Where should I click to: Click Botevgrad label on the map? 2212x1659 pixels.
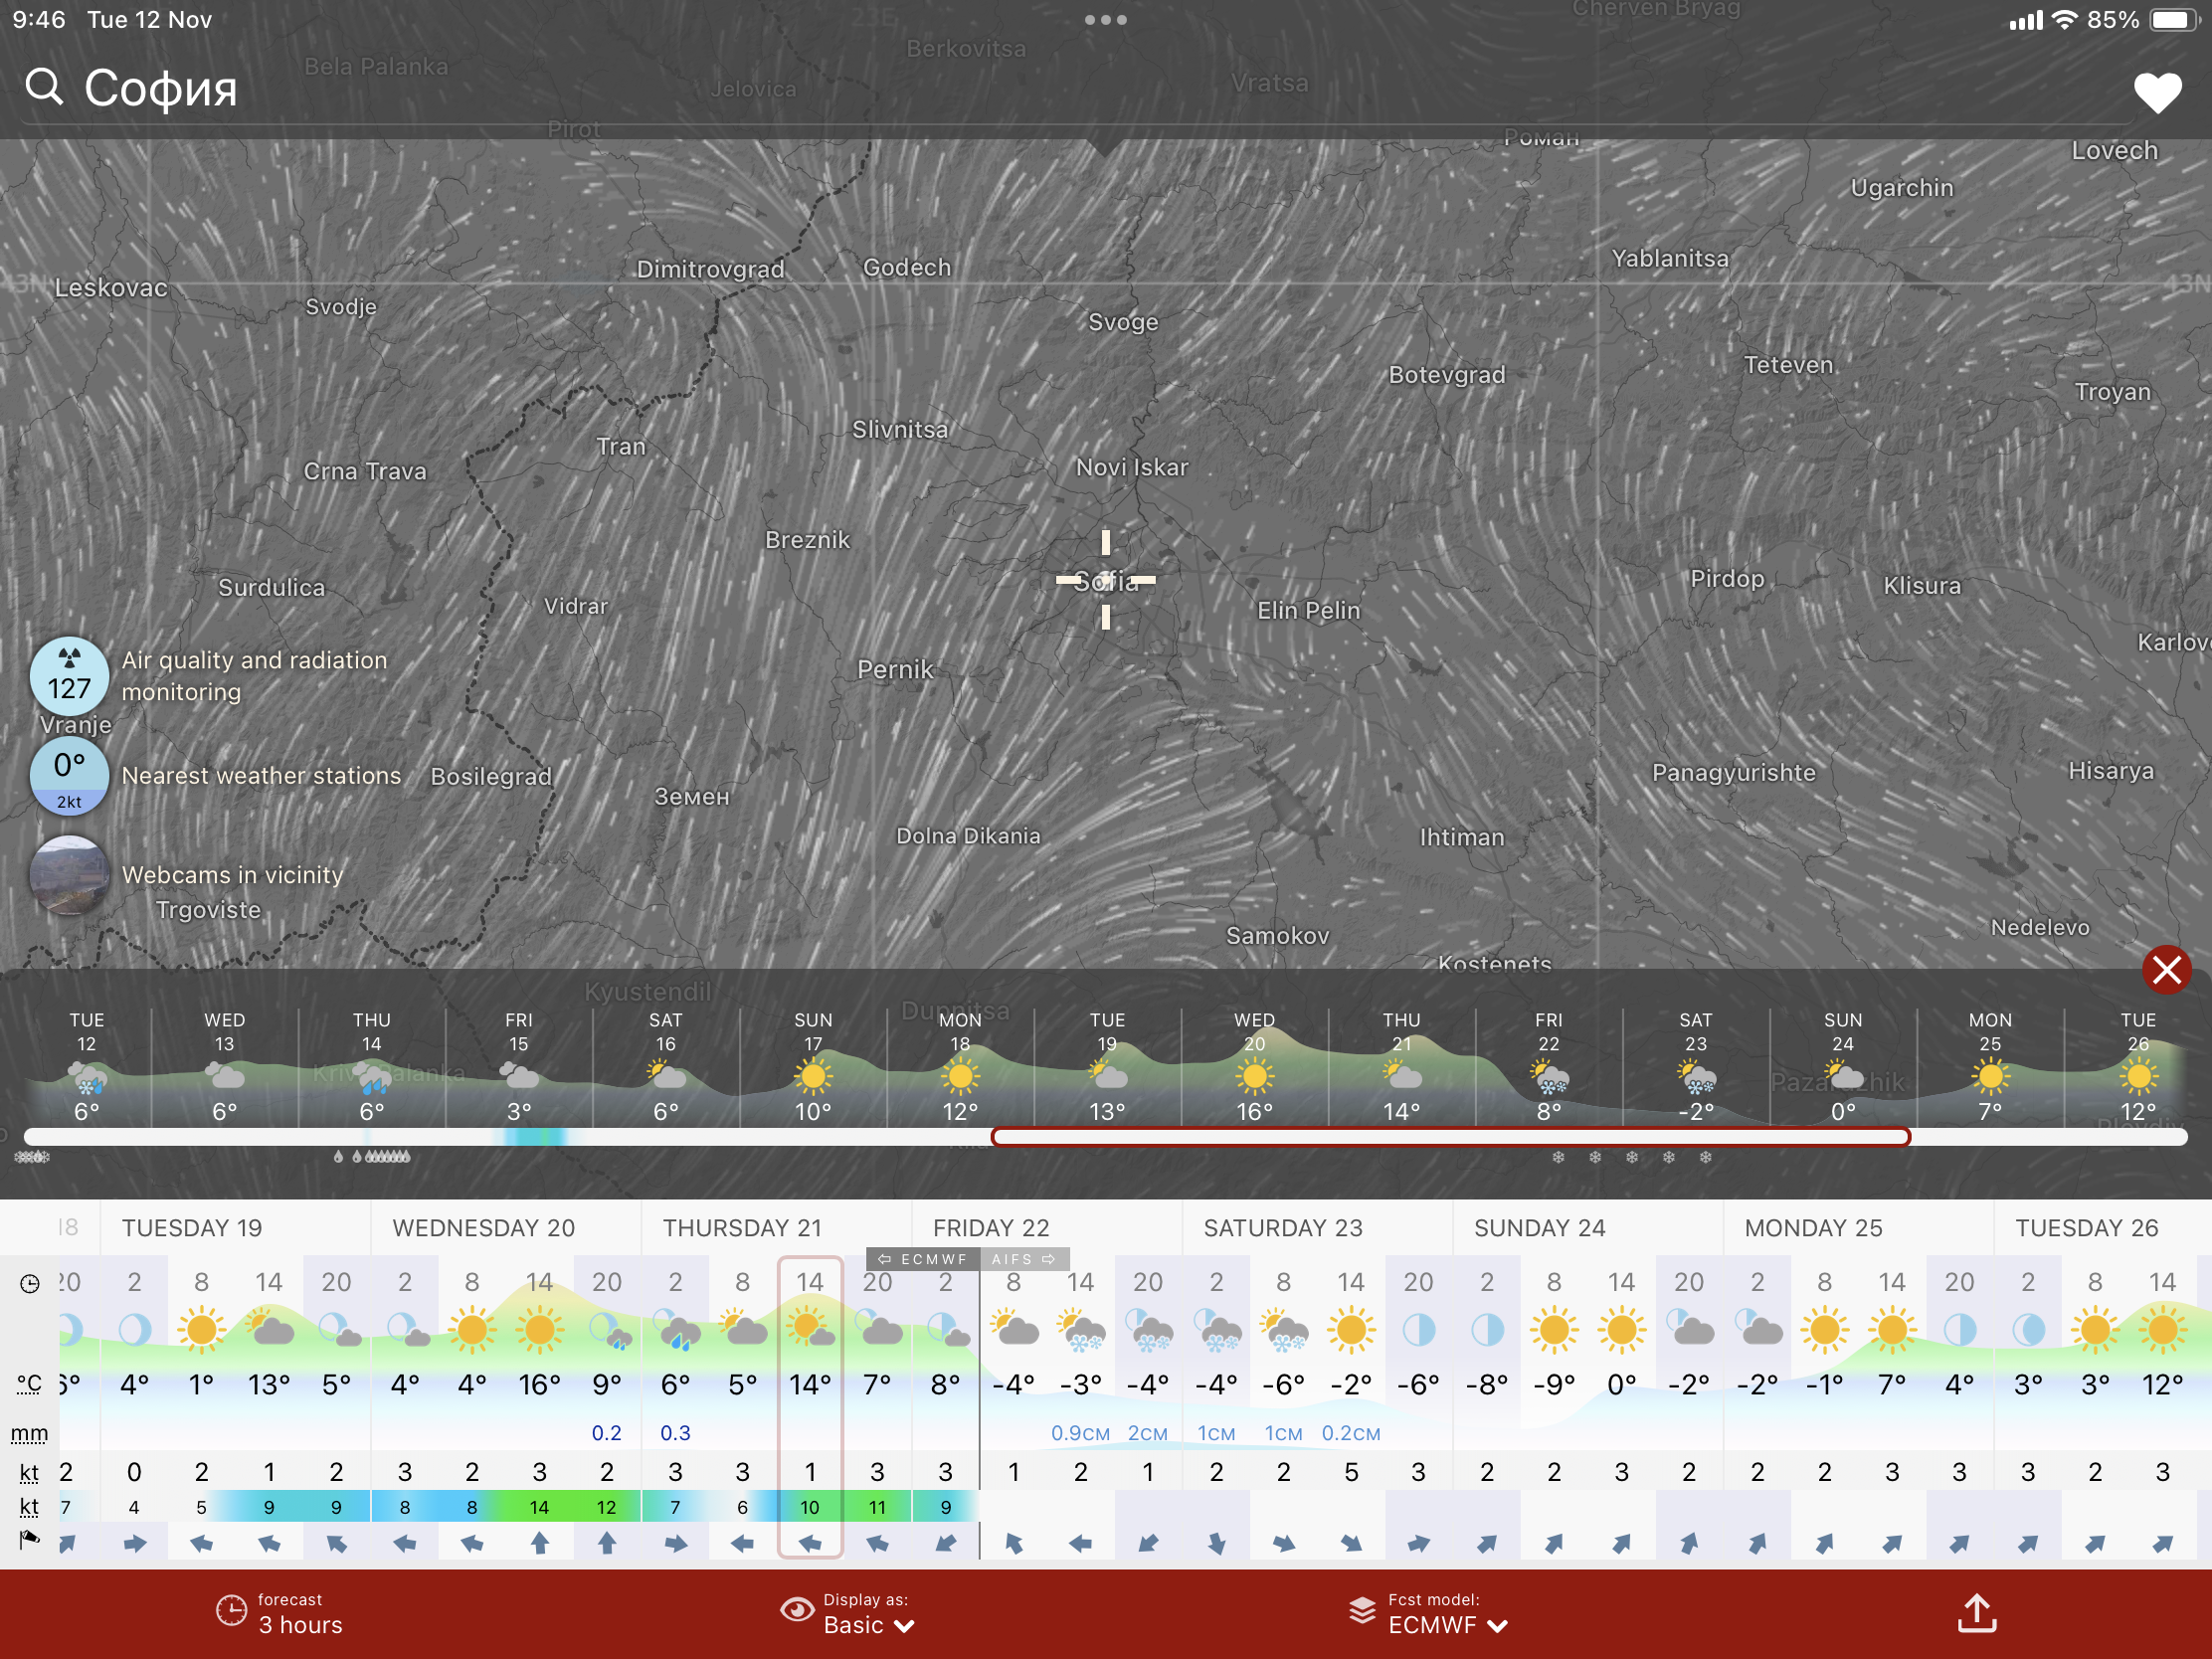point(1446,375)
